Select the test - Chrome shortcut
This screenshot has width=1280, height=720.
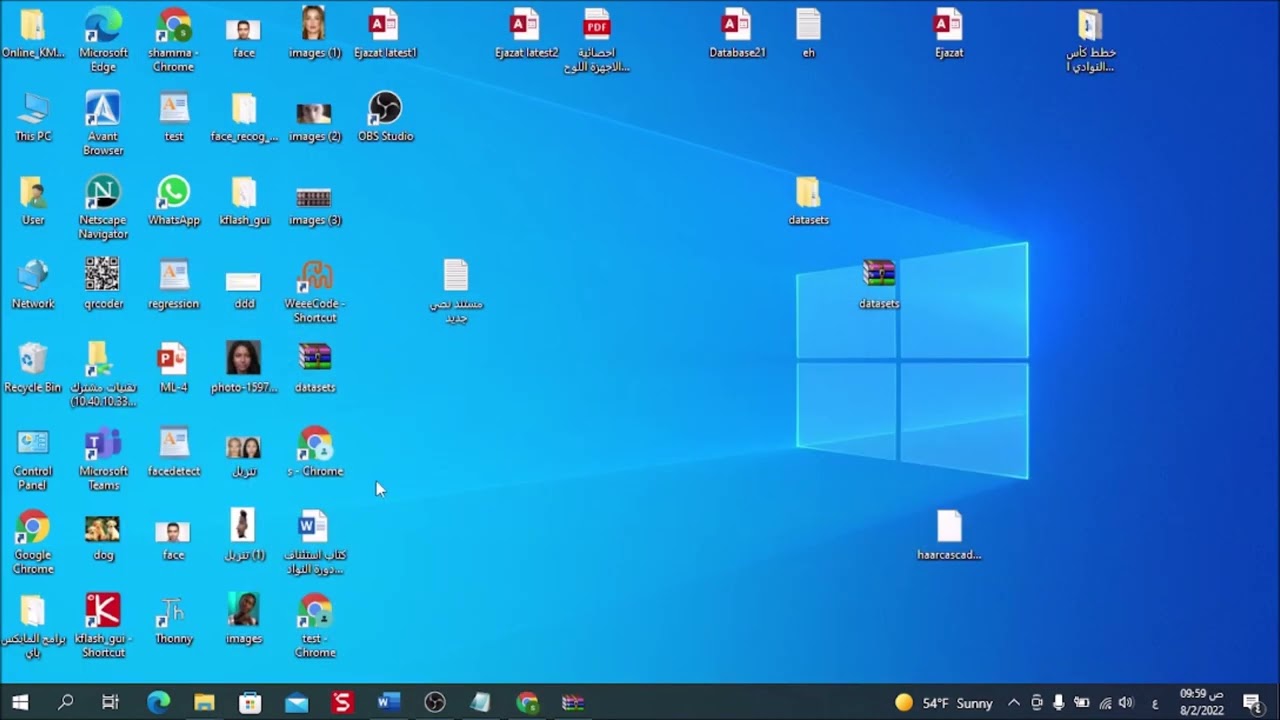(315, 627)
